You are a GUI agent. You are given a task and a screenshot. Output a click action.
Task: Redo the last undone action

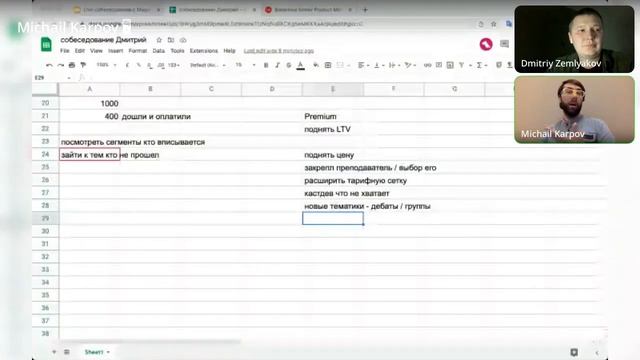tap(60, 65)
